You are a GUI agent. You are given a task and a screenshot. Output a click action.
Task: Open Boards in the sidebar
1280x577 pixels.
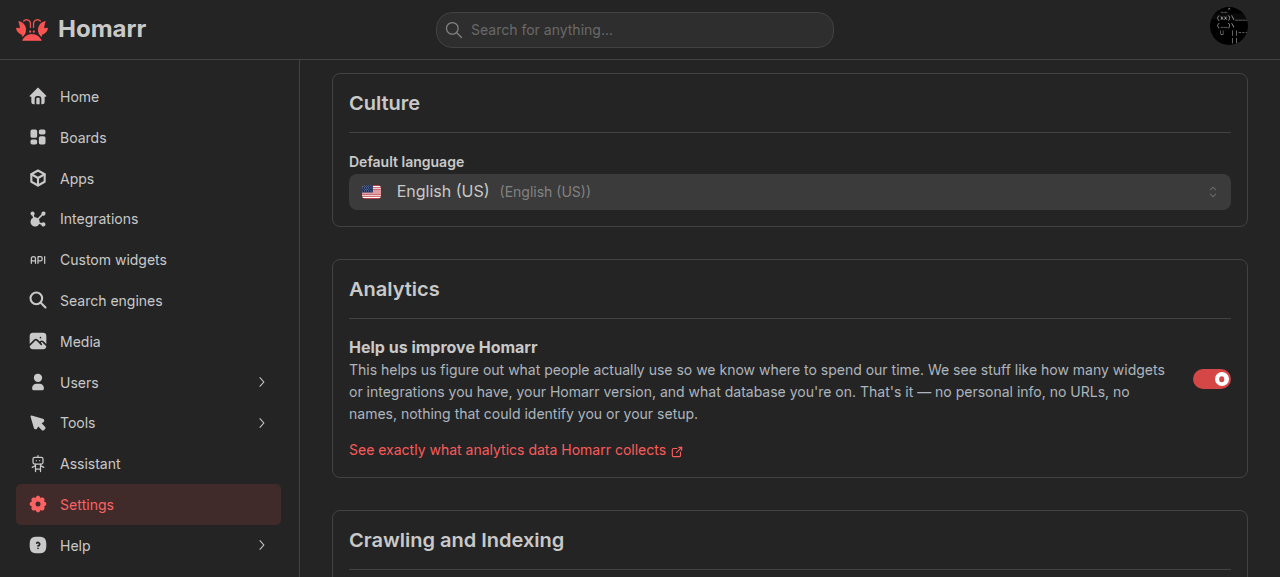tap(148, 138)
